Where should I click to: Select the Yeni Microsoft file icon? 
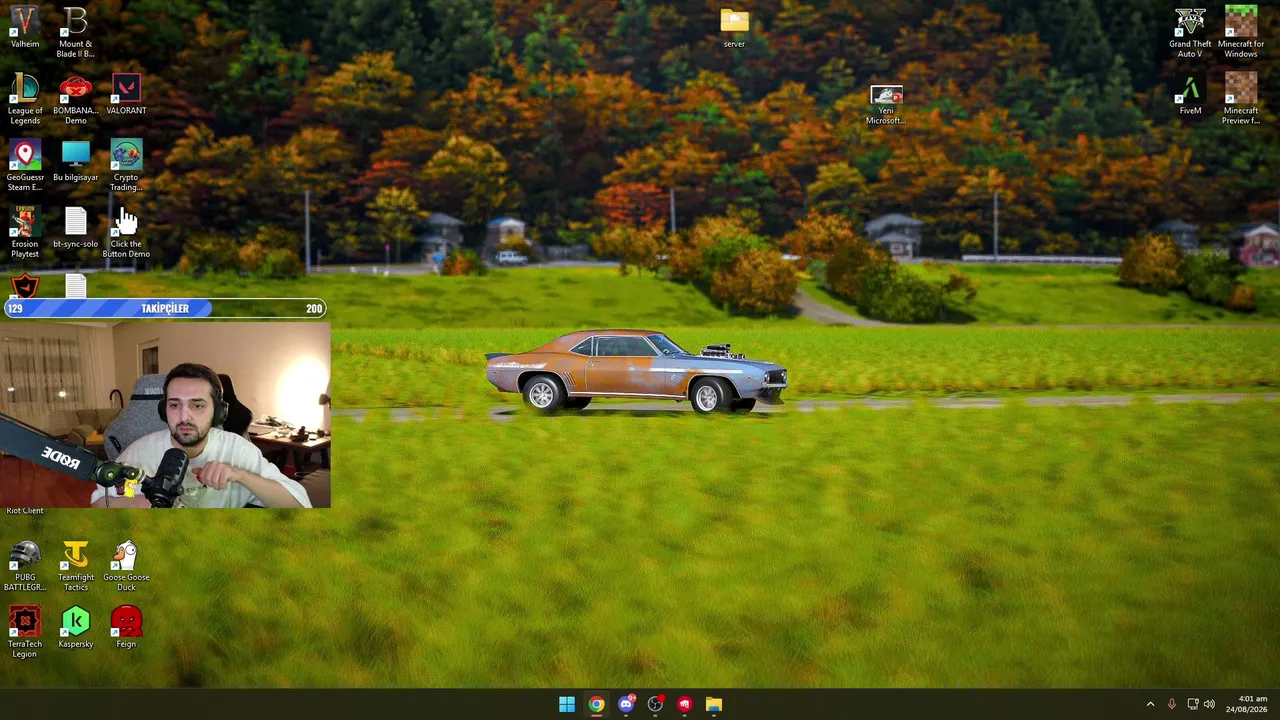pyautogui.click(x=886, y=105)
